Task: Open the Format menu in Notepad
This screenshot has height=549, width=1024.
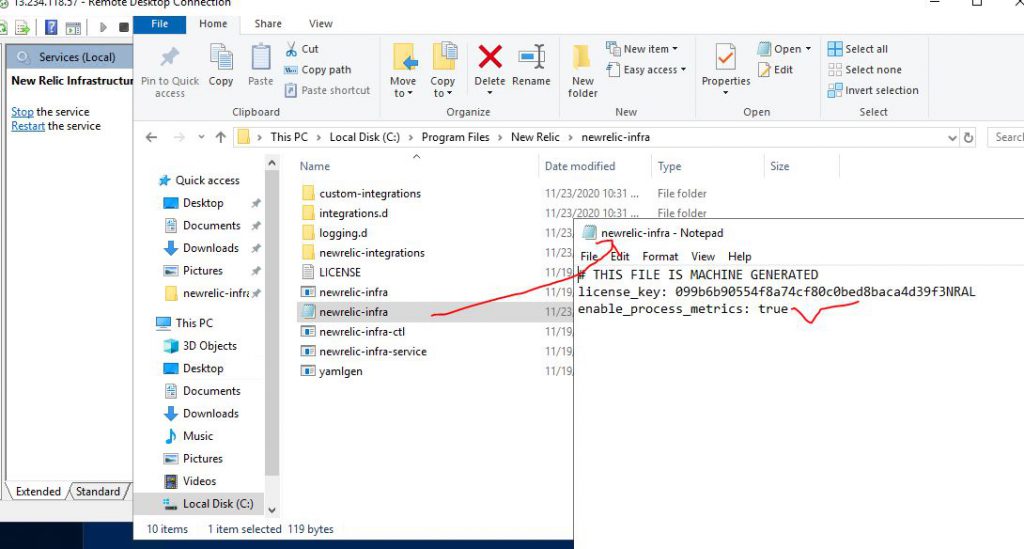Action: [x=660, y=257]
